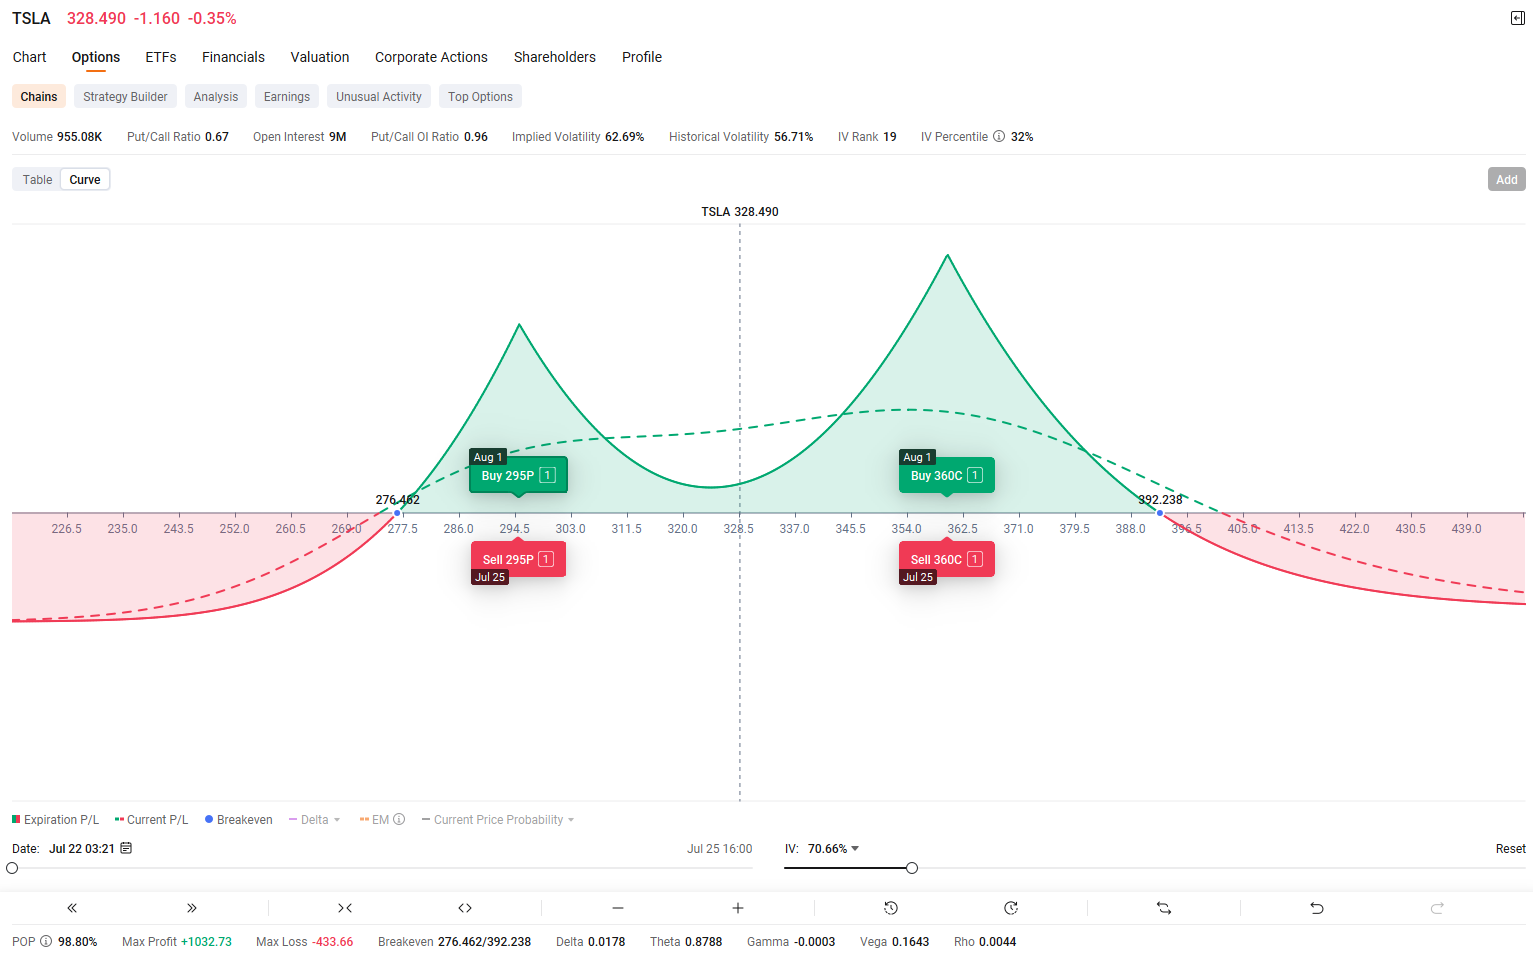The height and width of the screenshot is (956, 1533).
Task: Select the Sell 295P leg label
Action: pos(518,560)
